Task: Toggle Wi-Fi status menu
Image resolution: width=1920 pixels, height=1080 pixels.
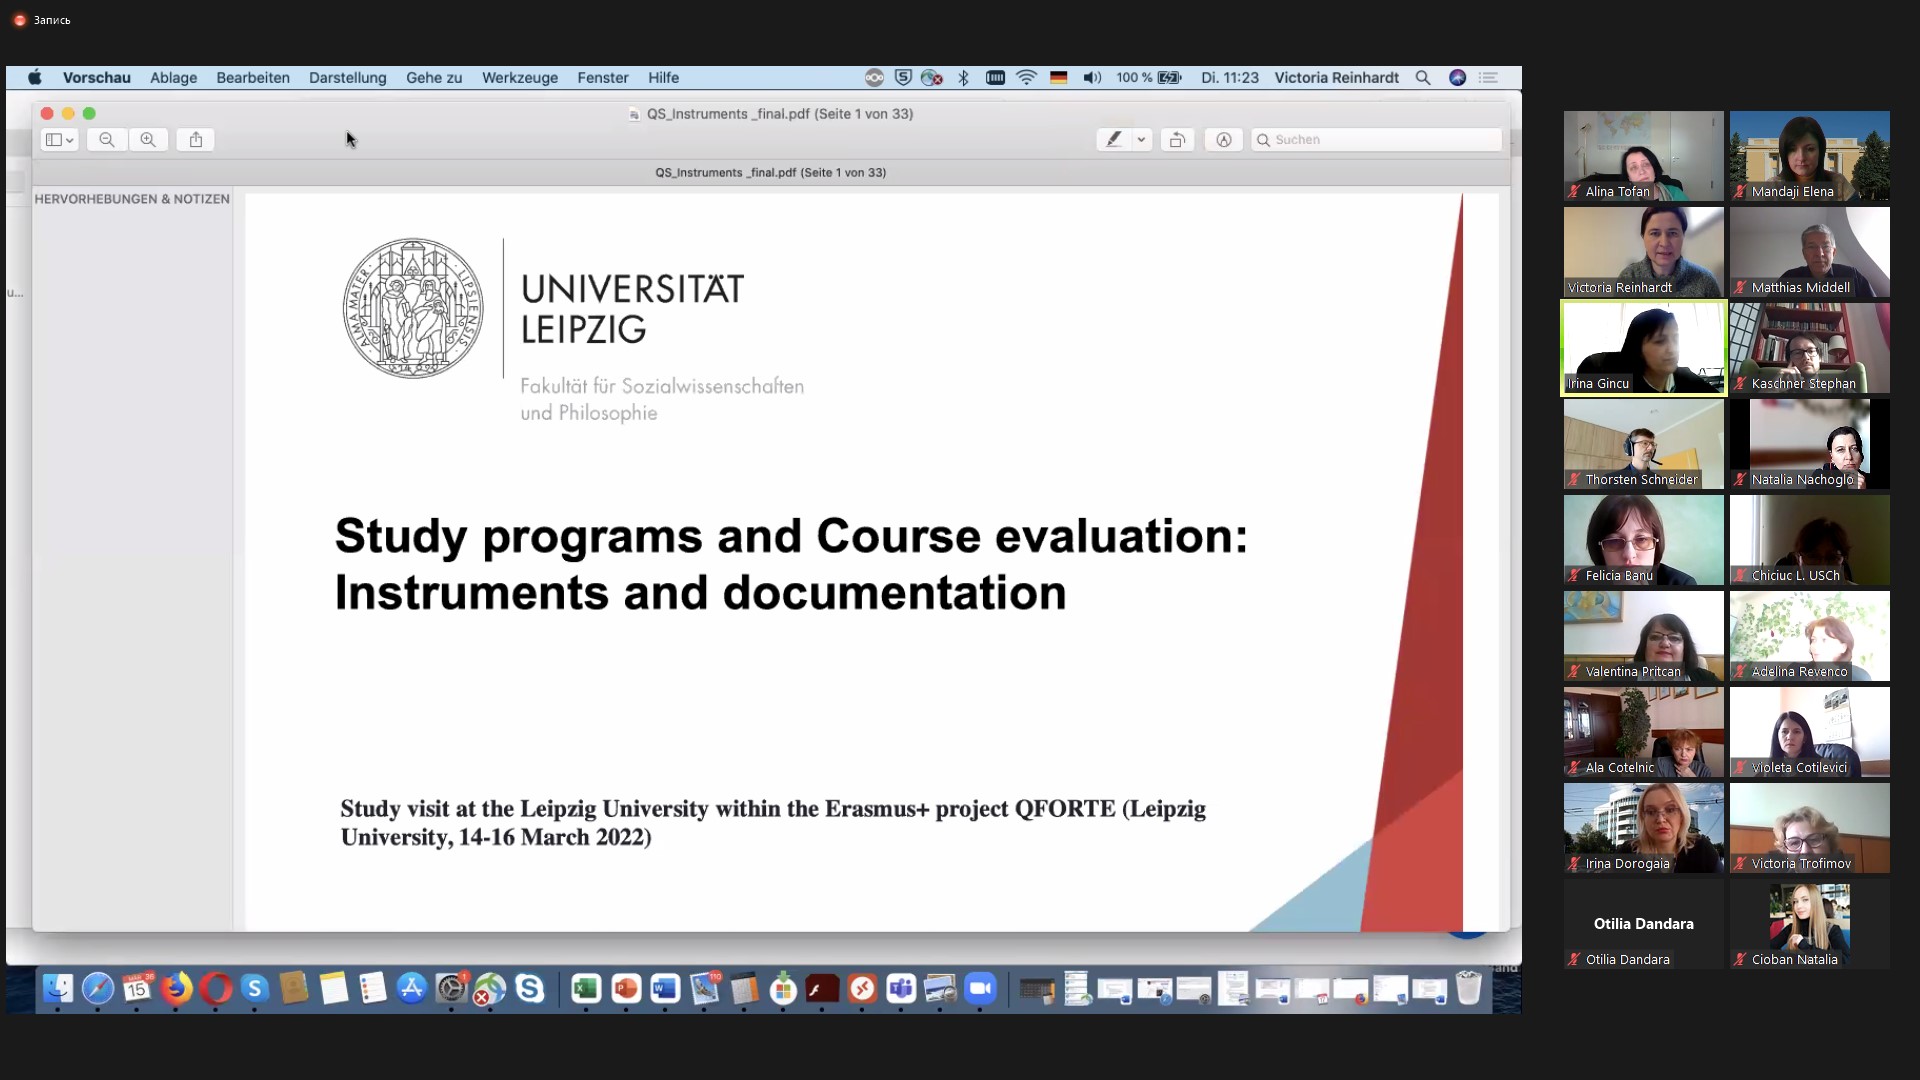Action: (1026, 78)
